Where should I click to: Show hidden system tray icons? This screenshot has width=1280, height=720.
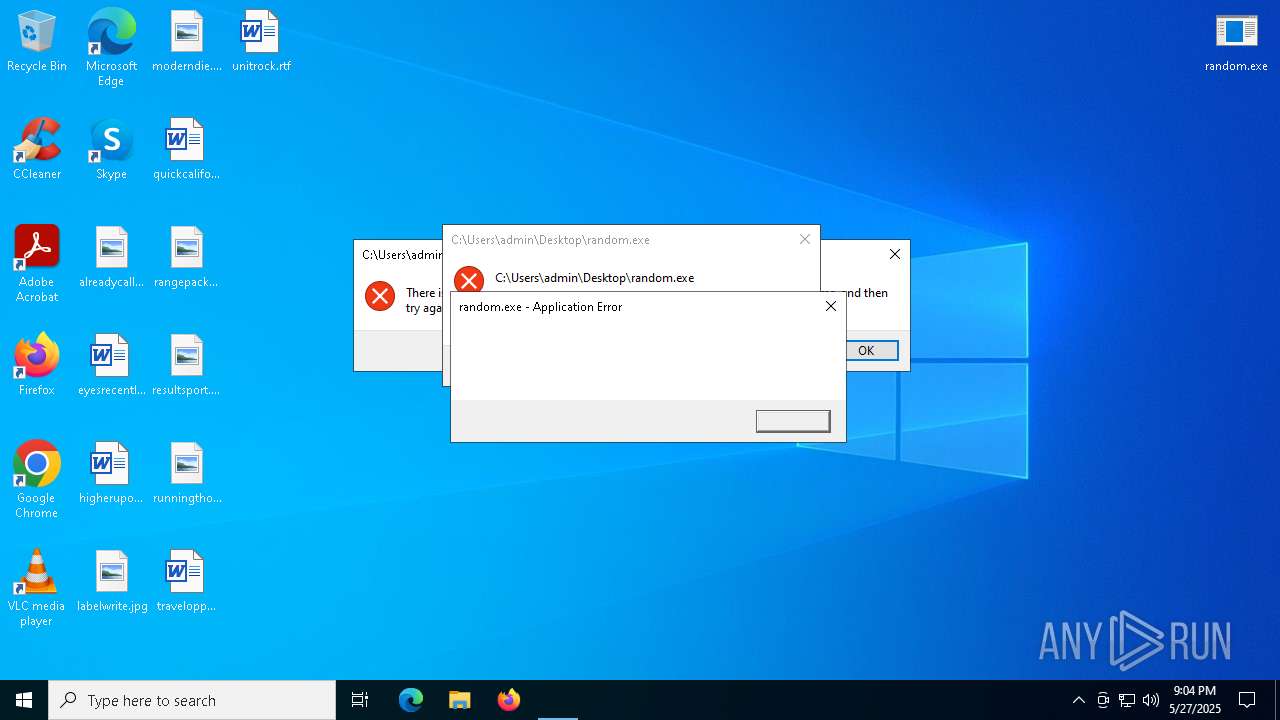point(1078,700)
